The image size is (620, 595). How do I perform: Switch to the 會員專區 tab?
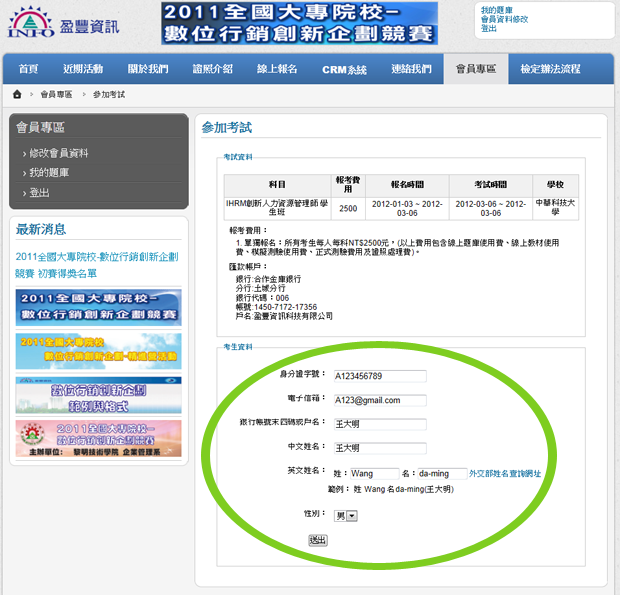(x=475, y=69)
